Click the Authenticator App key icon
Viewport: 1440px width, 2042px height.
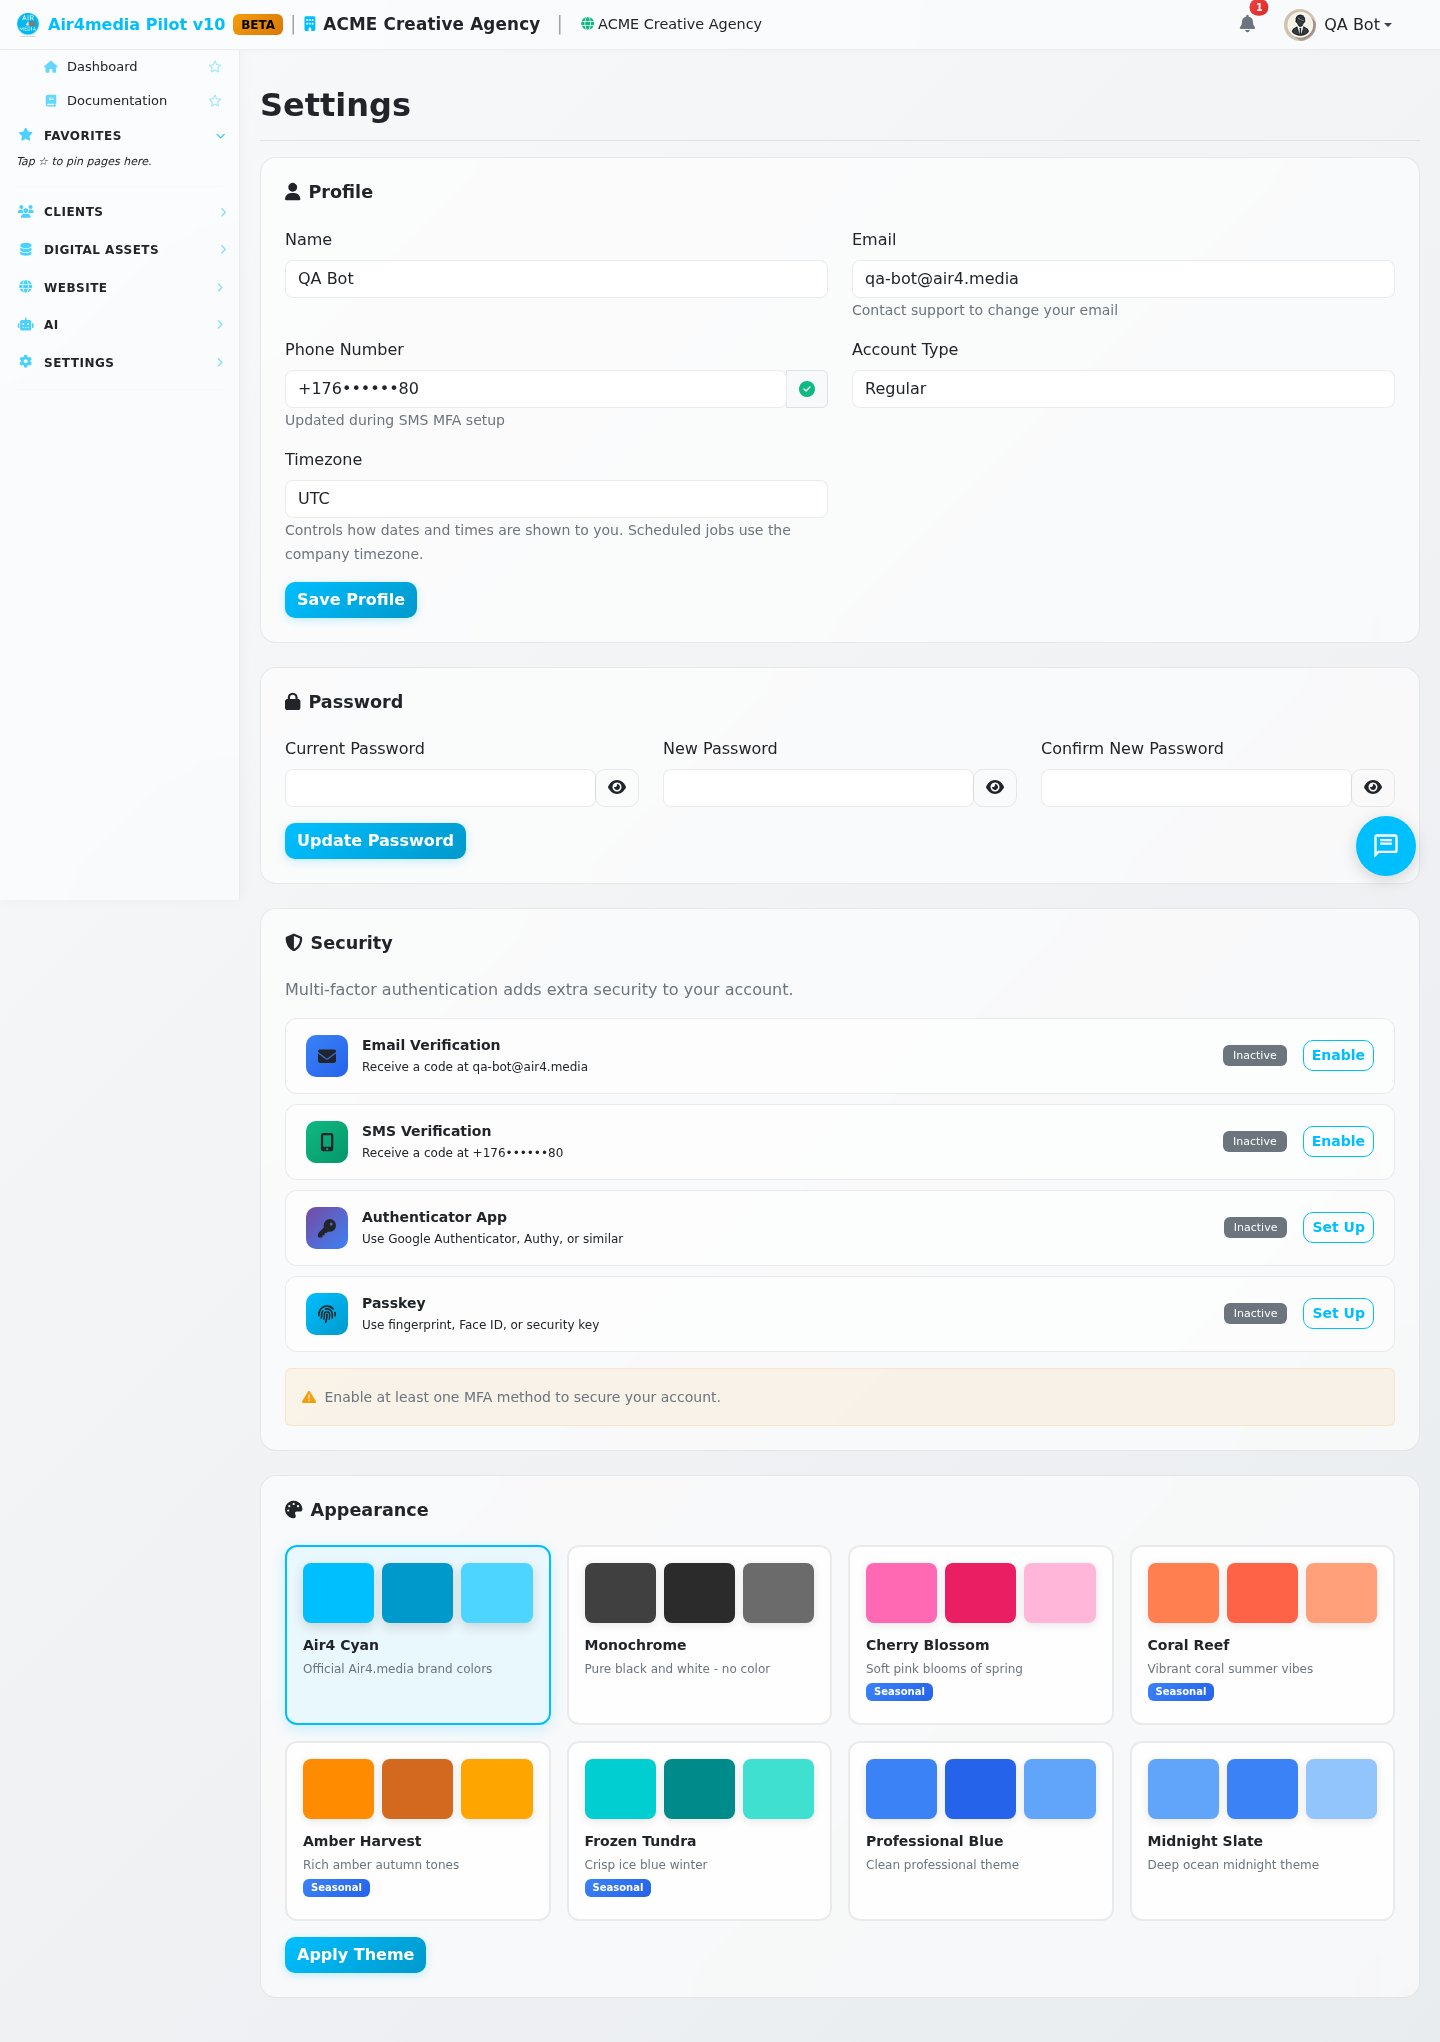[327, 1228]
